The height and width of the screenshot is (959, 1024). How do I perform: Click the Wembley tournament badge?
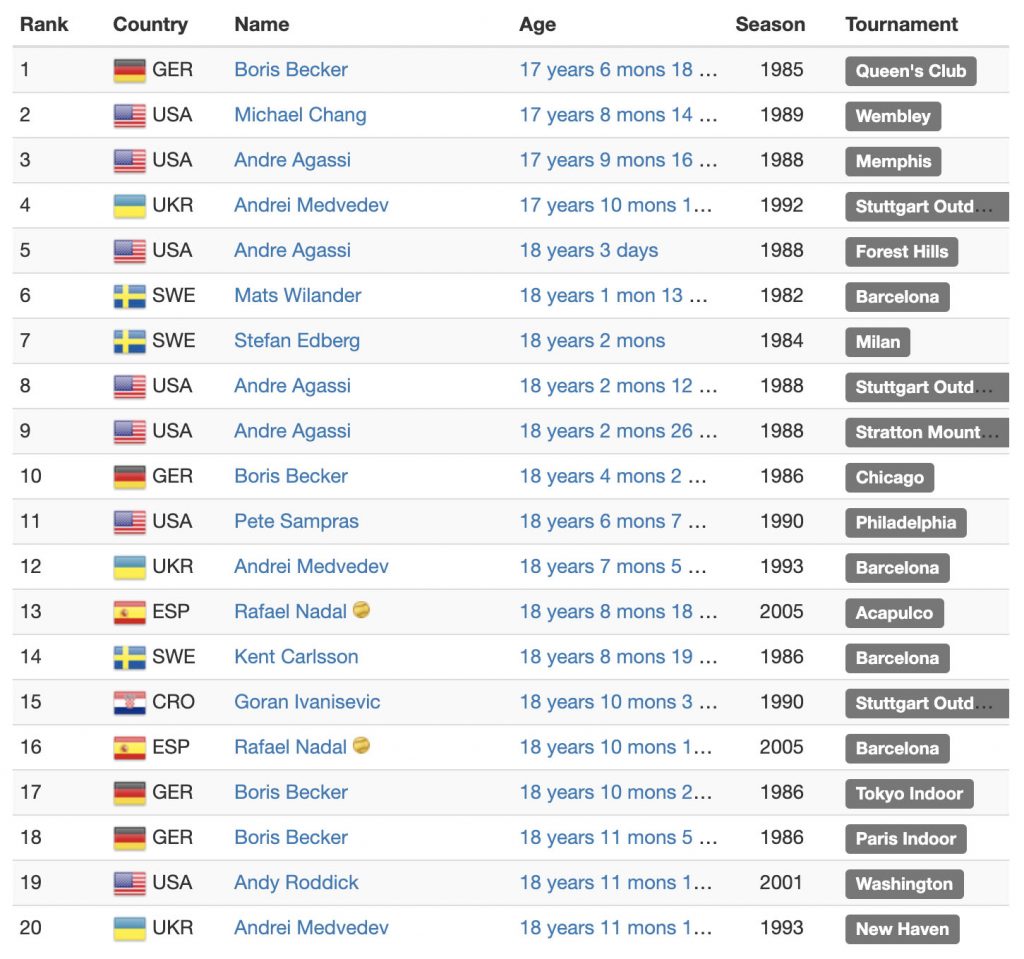[x=893, y=116]
